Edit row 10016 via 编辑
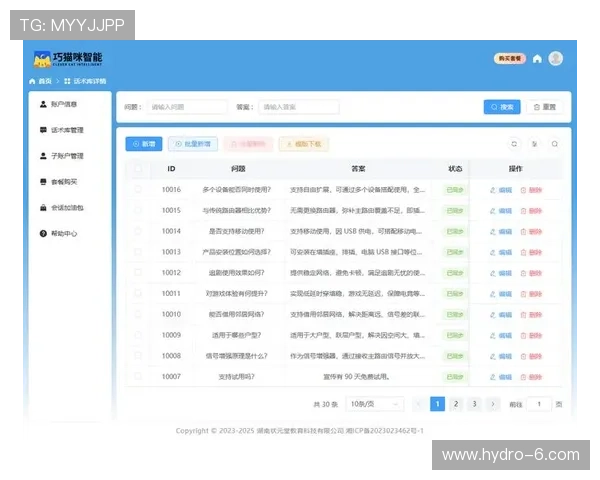 (x=501, y=190)
